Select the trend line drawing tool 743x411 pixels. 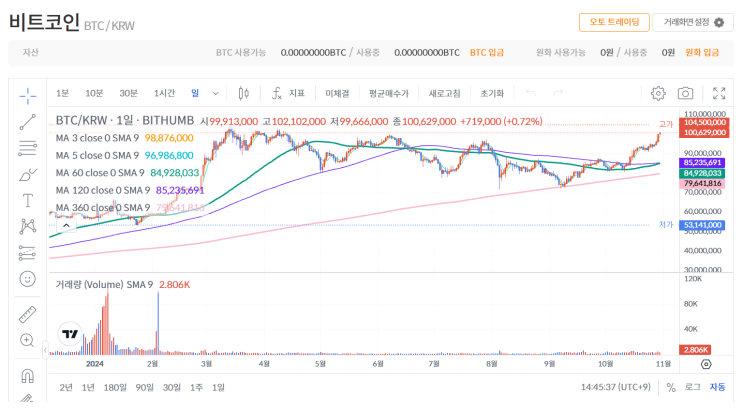coord(27,122)
